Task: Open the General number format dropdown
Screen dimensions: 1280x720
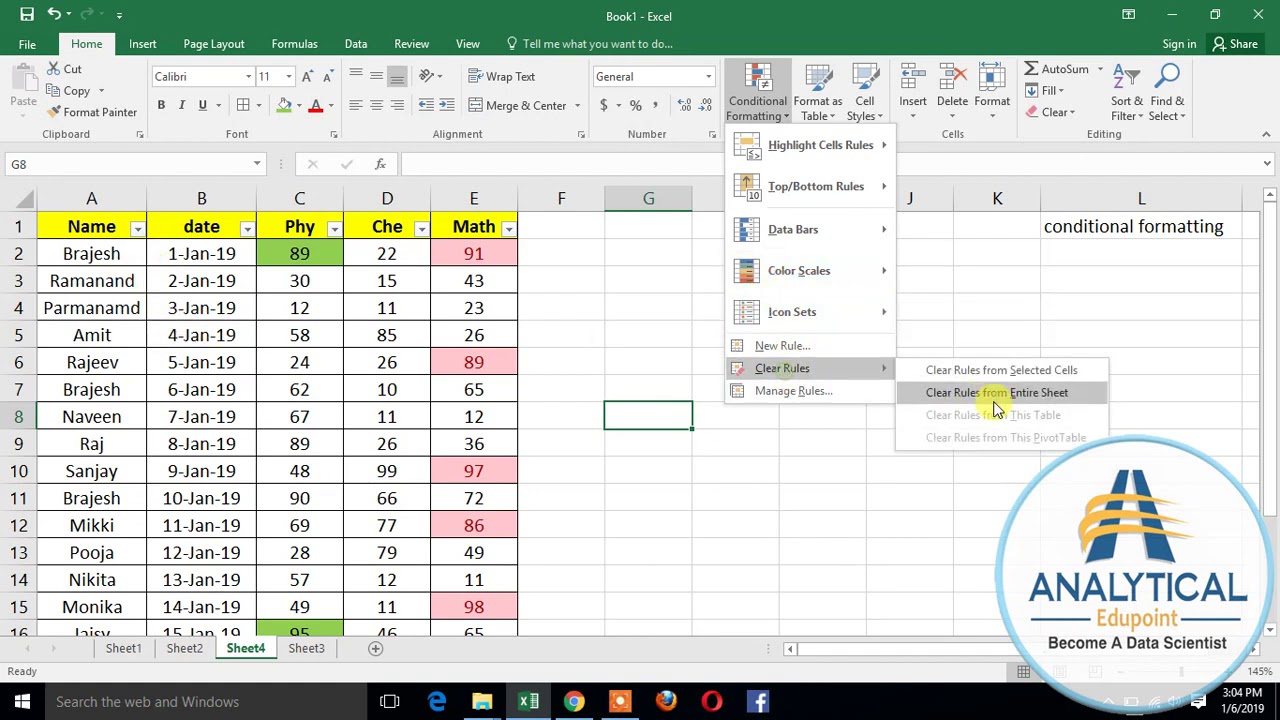Action: (x=708, y=77)
